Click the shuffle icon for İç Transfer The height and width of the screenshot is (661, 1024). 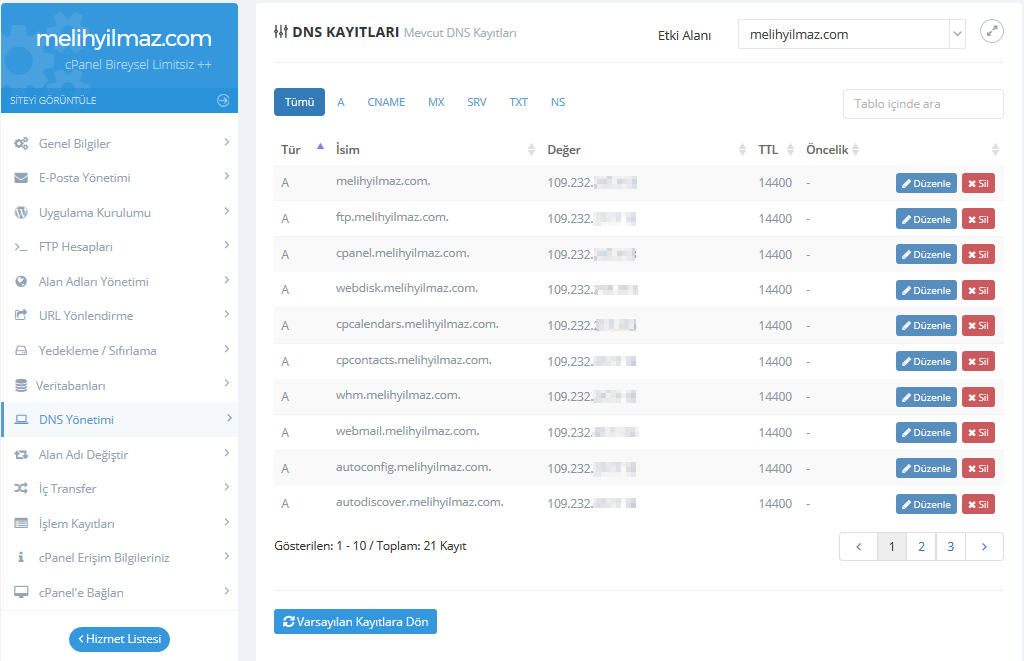point(21,489)
